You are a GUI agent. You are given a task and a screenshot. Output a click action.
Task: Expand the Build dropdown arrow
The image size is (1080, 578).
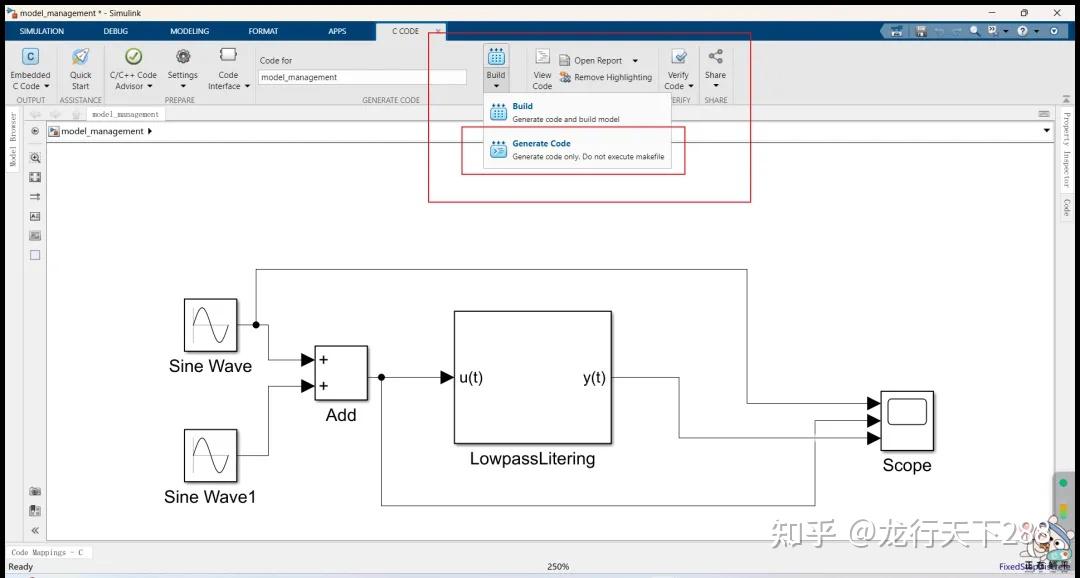click(496, 87)
